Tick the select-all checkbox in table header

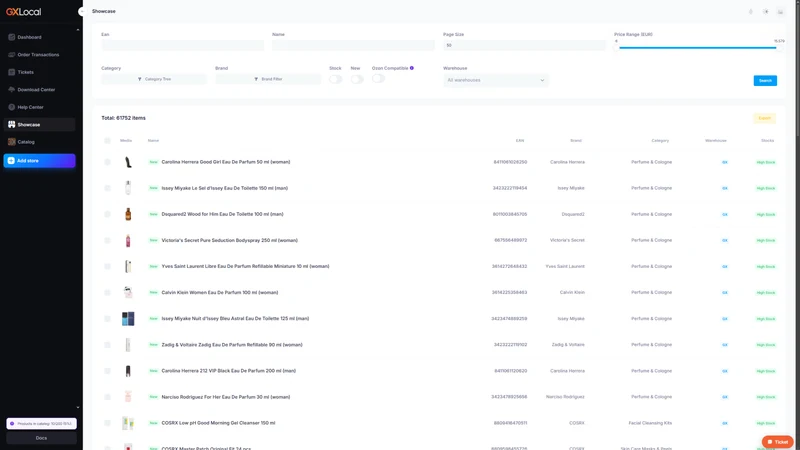(107, 140)
